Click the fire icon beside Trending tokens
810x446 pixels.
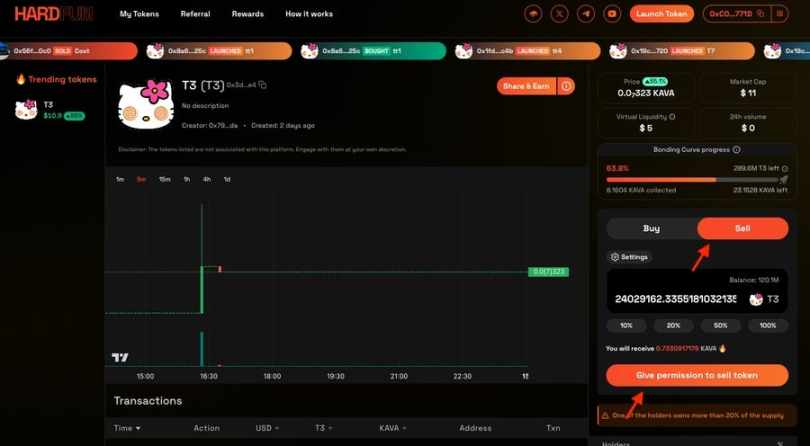click(21, 79)
